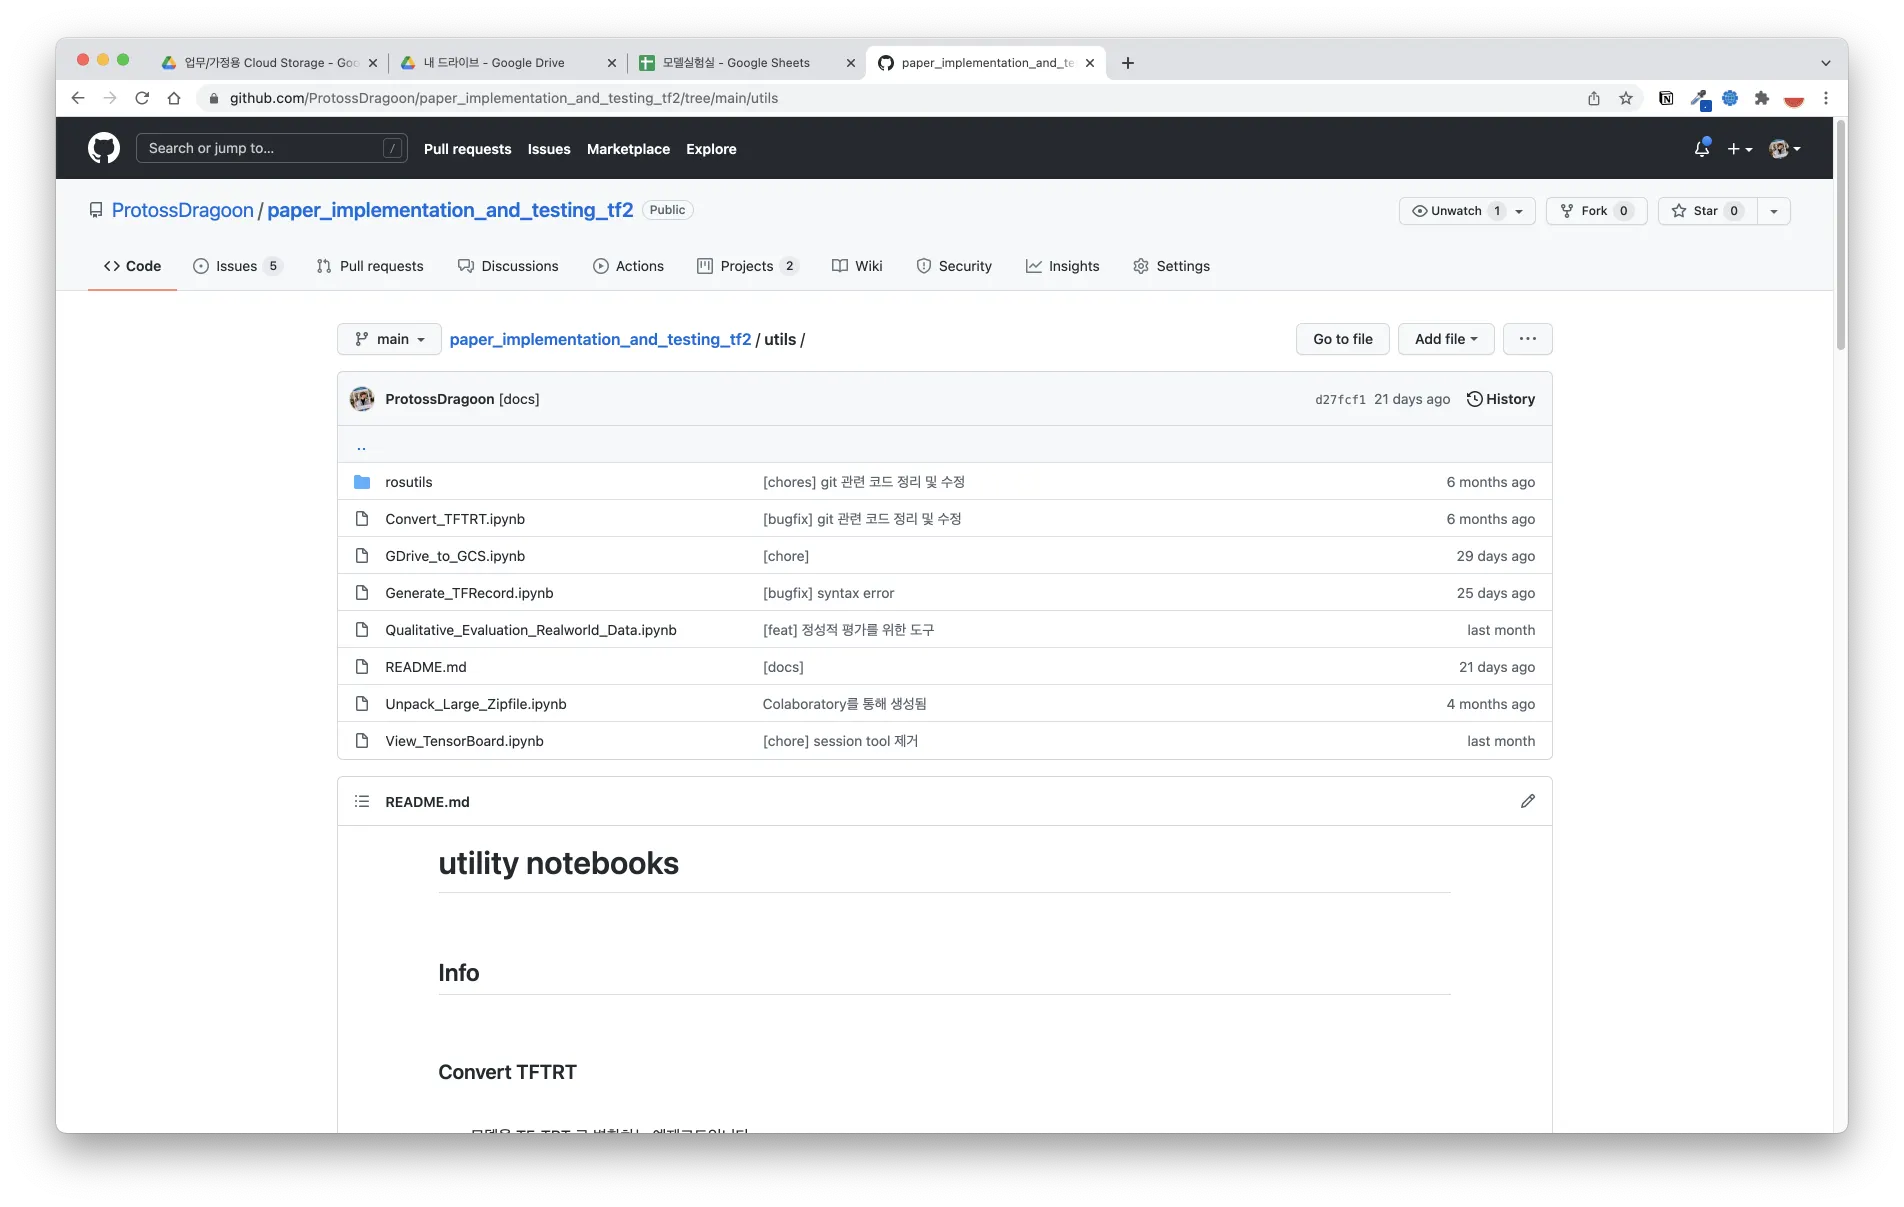
Task: Open the Security tab
Action: tap(954, 266)
